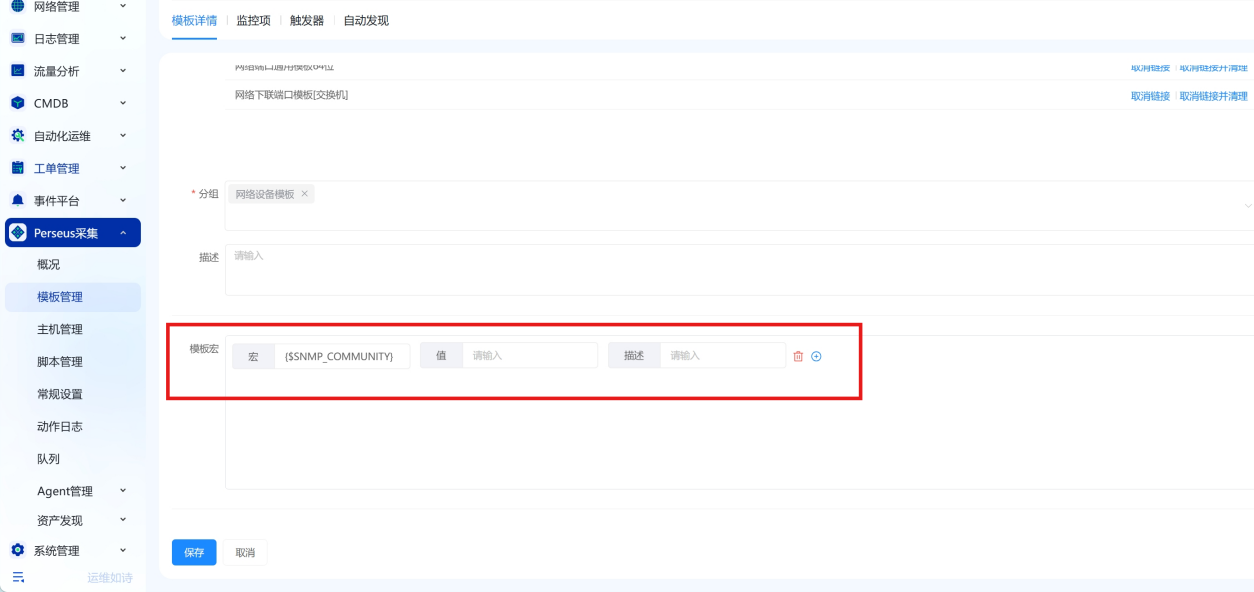Click the cube icon beside CMDB

pos(17,103)
